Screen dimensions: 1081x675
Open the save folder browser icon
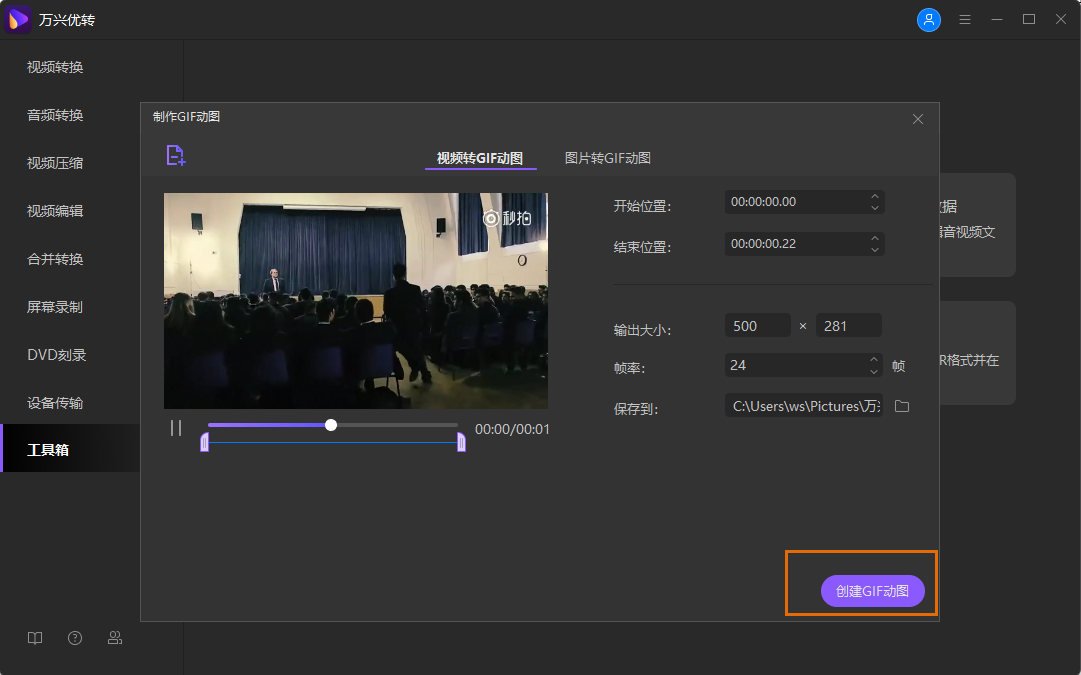(902, 406)
